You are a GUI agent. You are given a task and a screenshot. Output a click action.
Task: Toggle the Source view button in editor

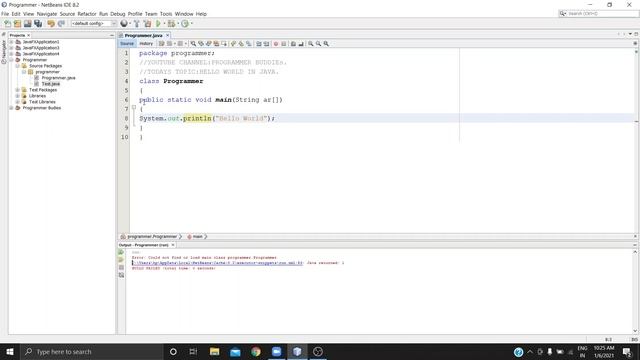[127, 44]
